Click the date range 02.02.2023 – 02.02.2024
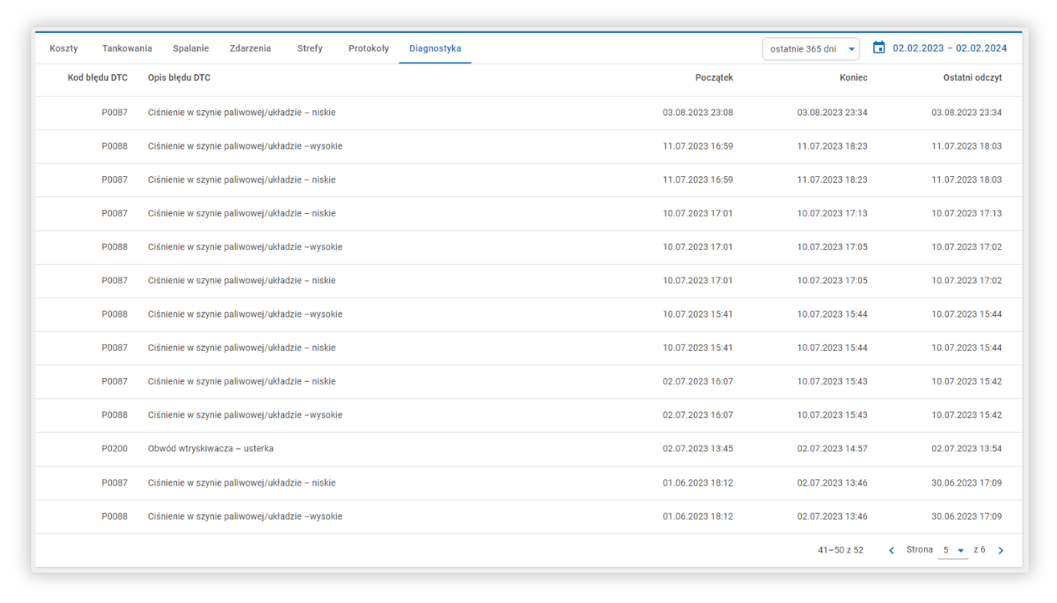 pyautogui.click(x=950, y=48)
